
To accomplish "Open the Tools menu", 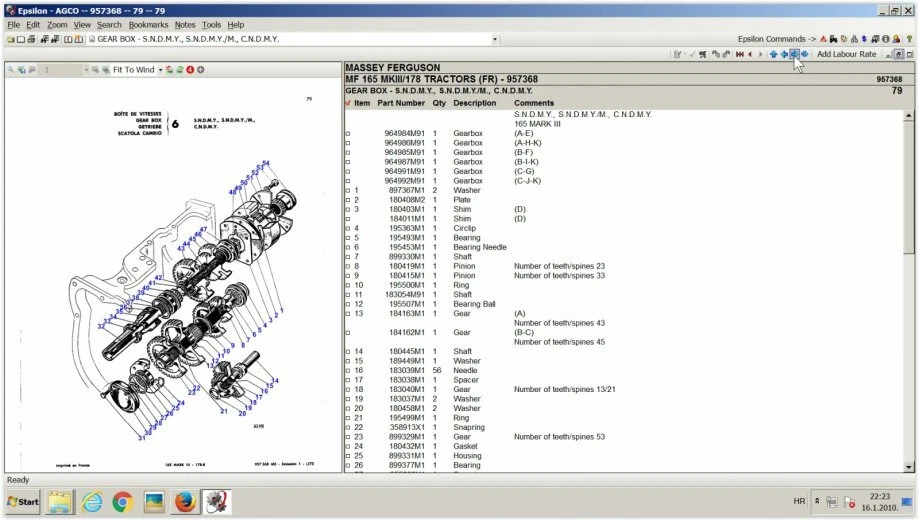I will point(211,25).
